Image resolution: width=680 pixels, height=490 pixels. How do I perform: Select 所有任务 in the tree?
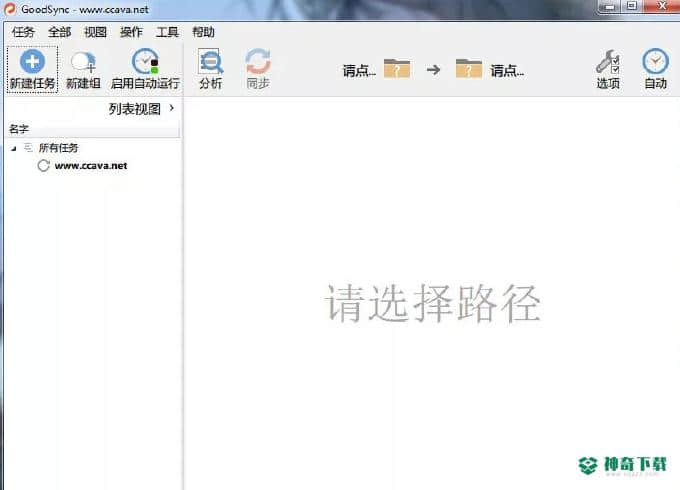(x=59, y=148)
